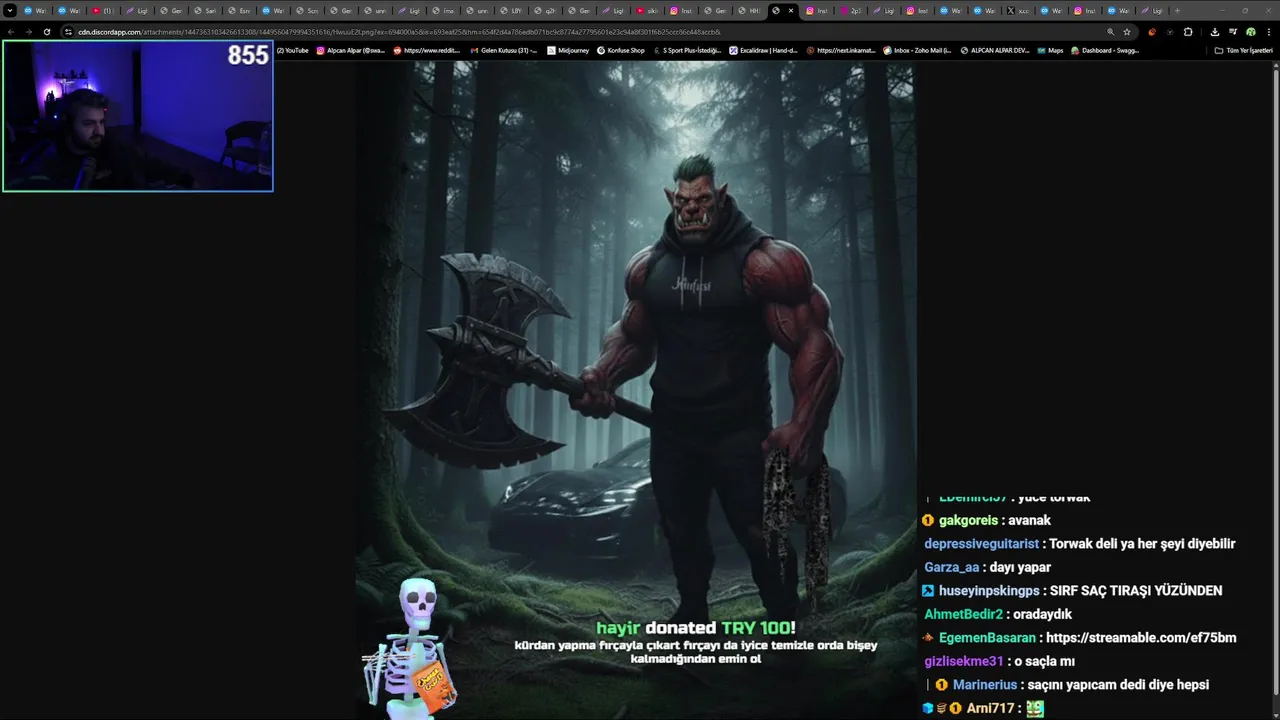This screenshot has height=720, width=1280.
Task: Open the ALPCAN ALPAR DEV bookmark
Action: point(995,50)
